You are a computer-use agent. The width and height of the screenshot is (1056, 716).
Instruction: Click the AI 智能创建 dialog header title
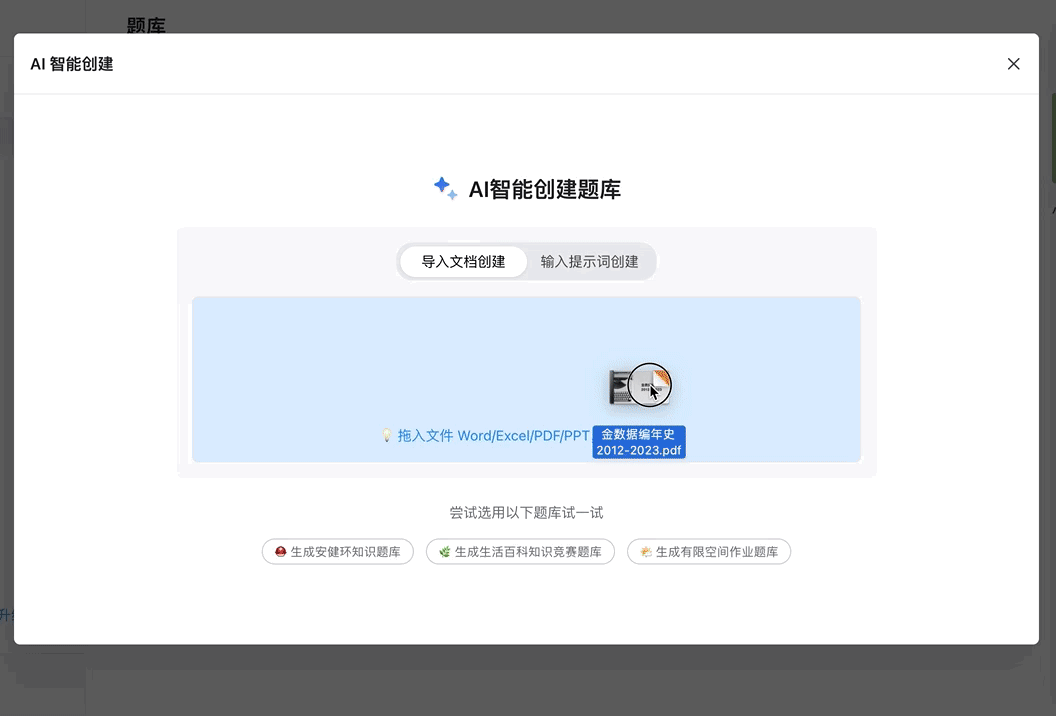pos(70,63)
